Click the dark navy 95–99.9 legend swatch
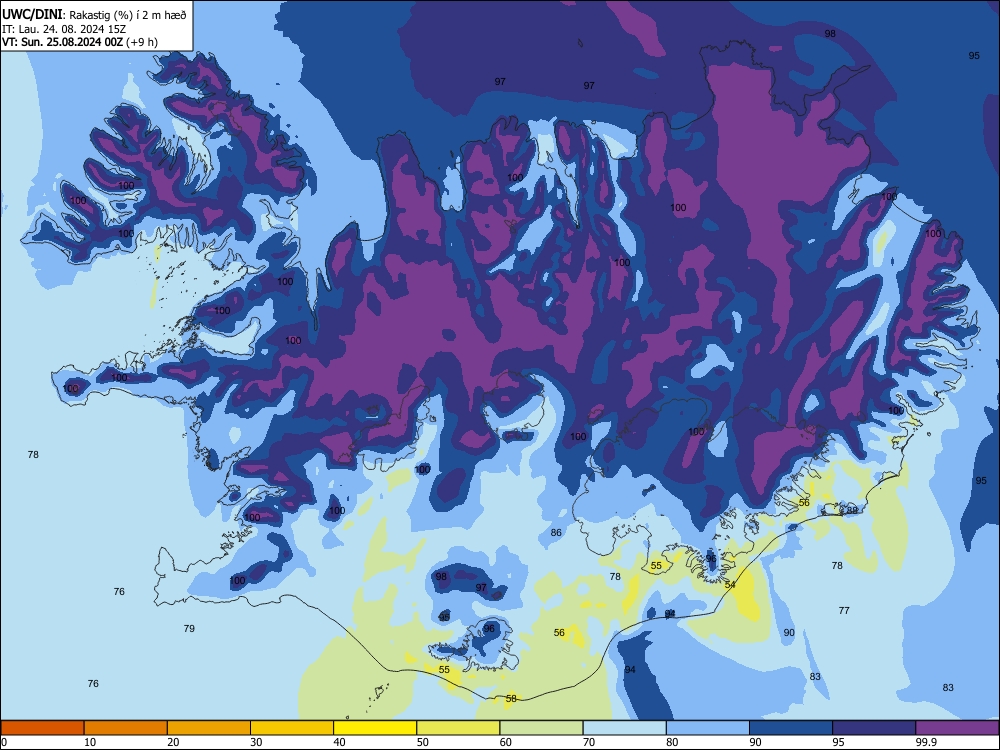Screen dimensions: 1000x750 [874, 728]
